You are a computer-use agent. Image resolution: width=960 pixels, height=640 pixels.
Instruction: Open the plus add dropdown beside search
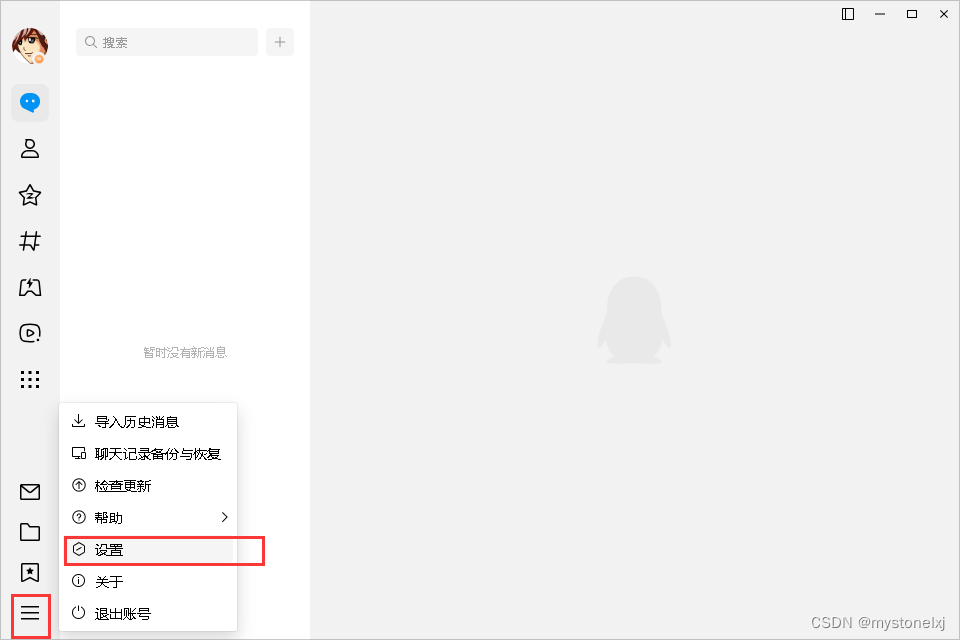[x=280, y=42]
